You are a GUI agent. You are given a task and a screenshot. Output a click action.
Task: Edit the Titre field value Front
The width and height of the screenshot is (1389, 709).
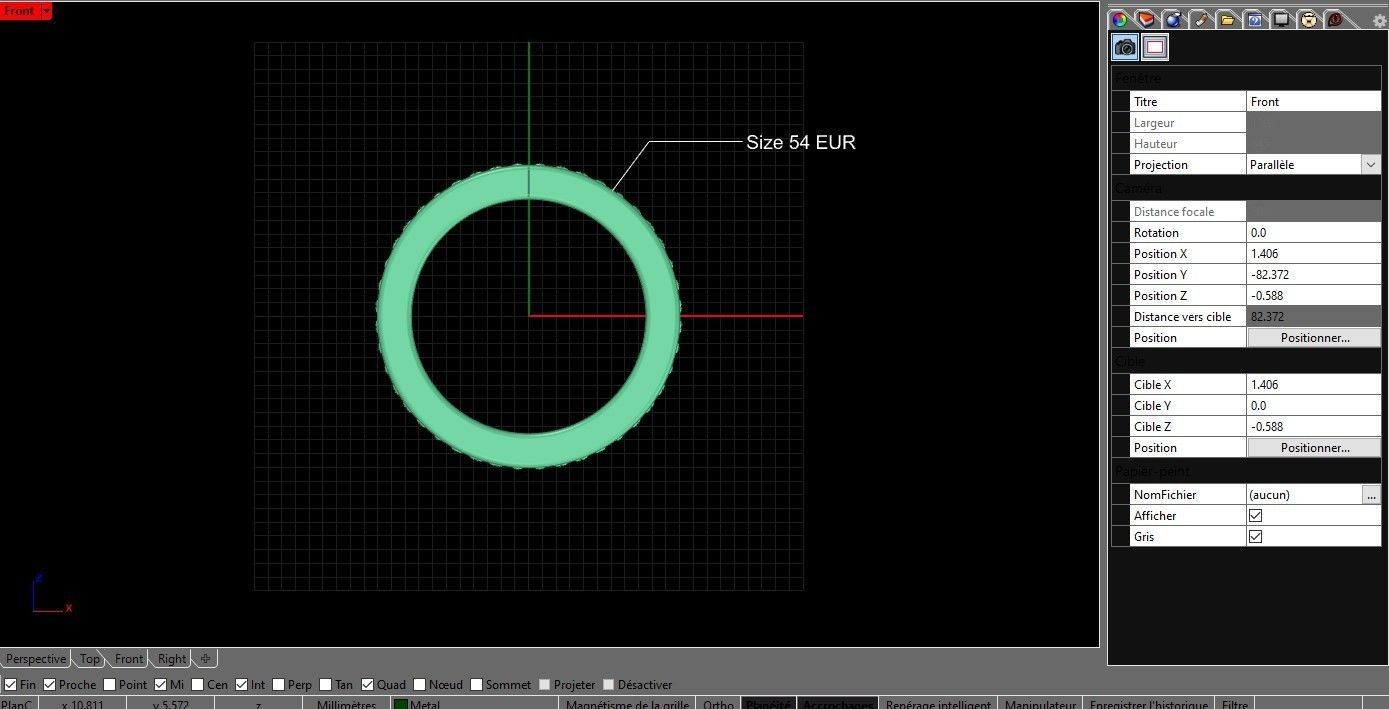tap(1314, 102)
